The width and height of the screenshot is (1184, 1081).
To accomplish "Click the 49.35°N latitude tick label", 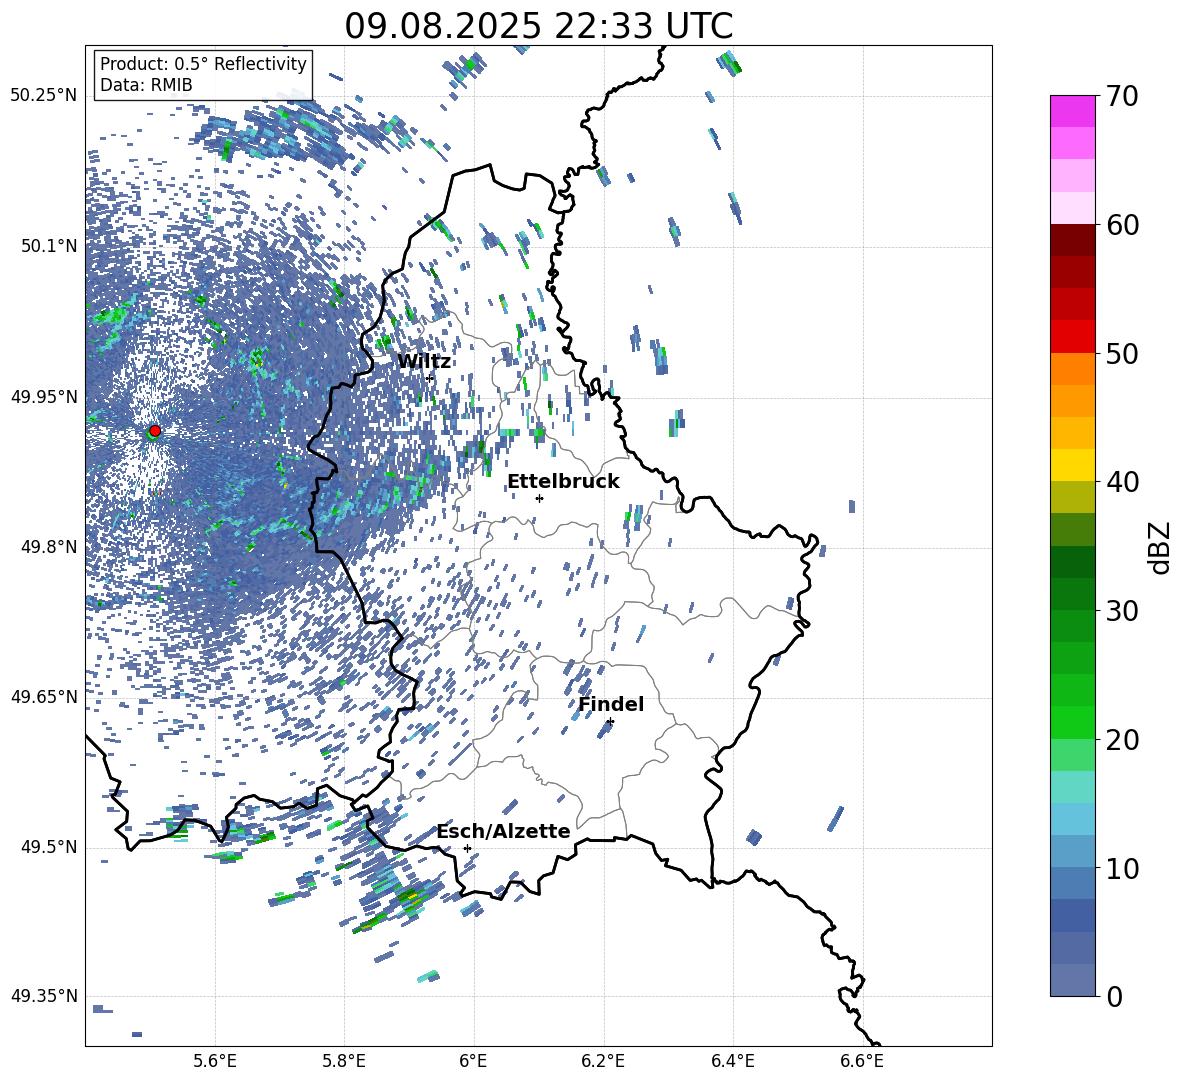I will click(x=44, y=996).
